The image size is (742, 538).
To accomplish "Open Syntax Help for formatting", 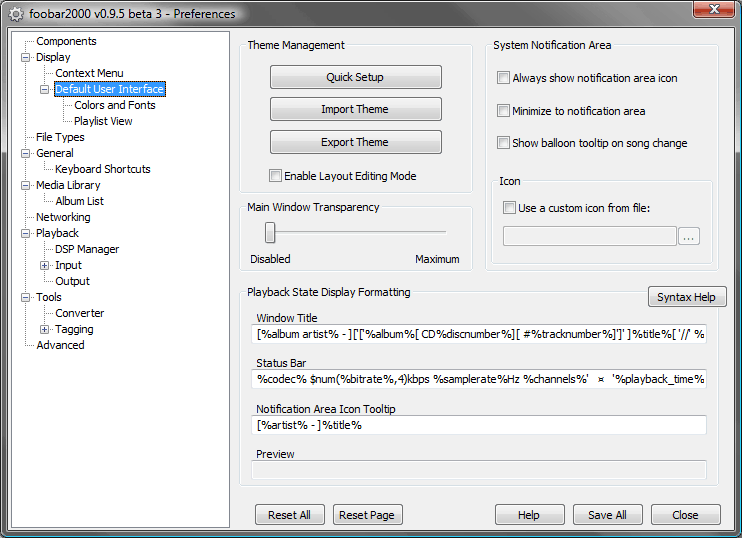I will (x=686, y=297).
